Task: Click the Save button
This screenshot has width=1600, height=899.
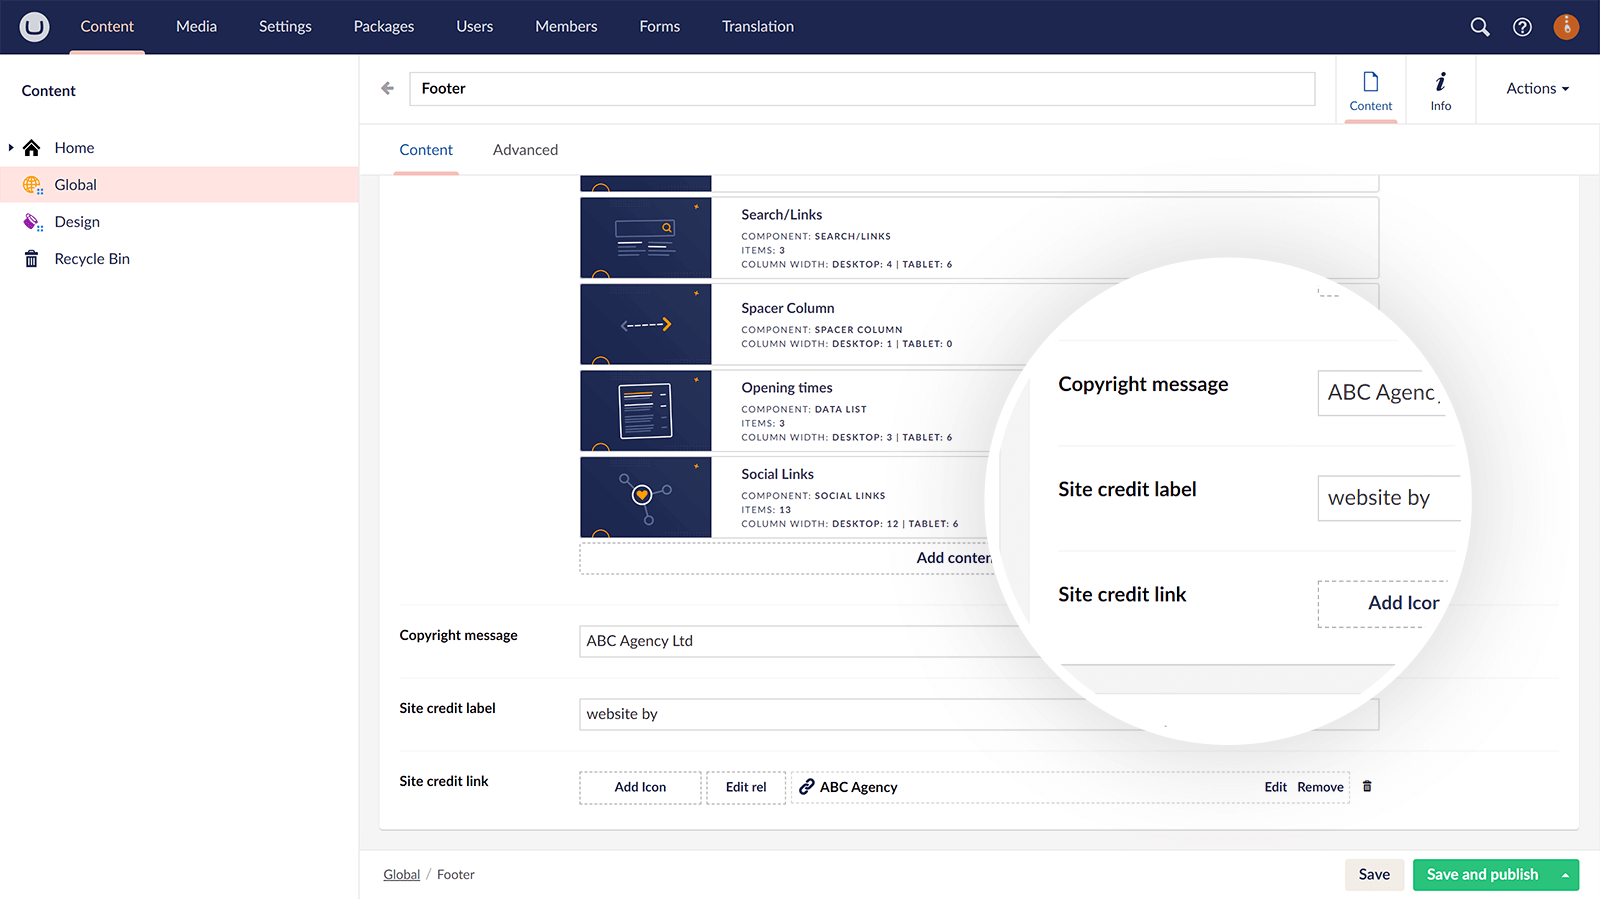Action: [1374, 875]
